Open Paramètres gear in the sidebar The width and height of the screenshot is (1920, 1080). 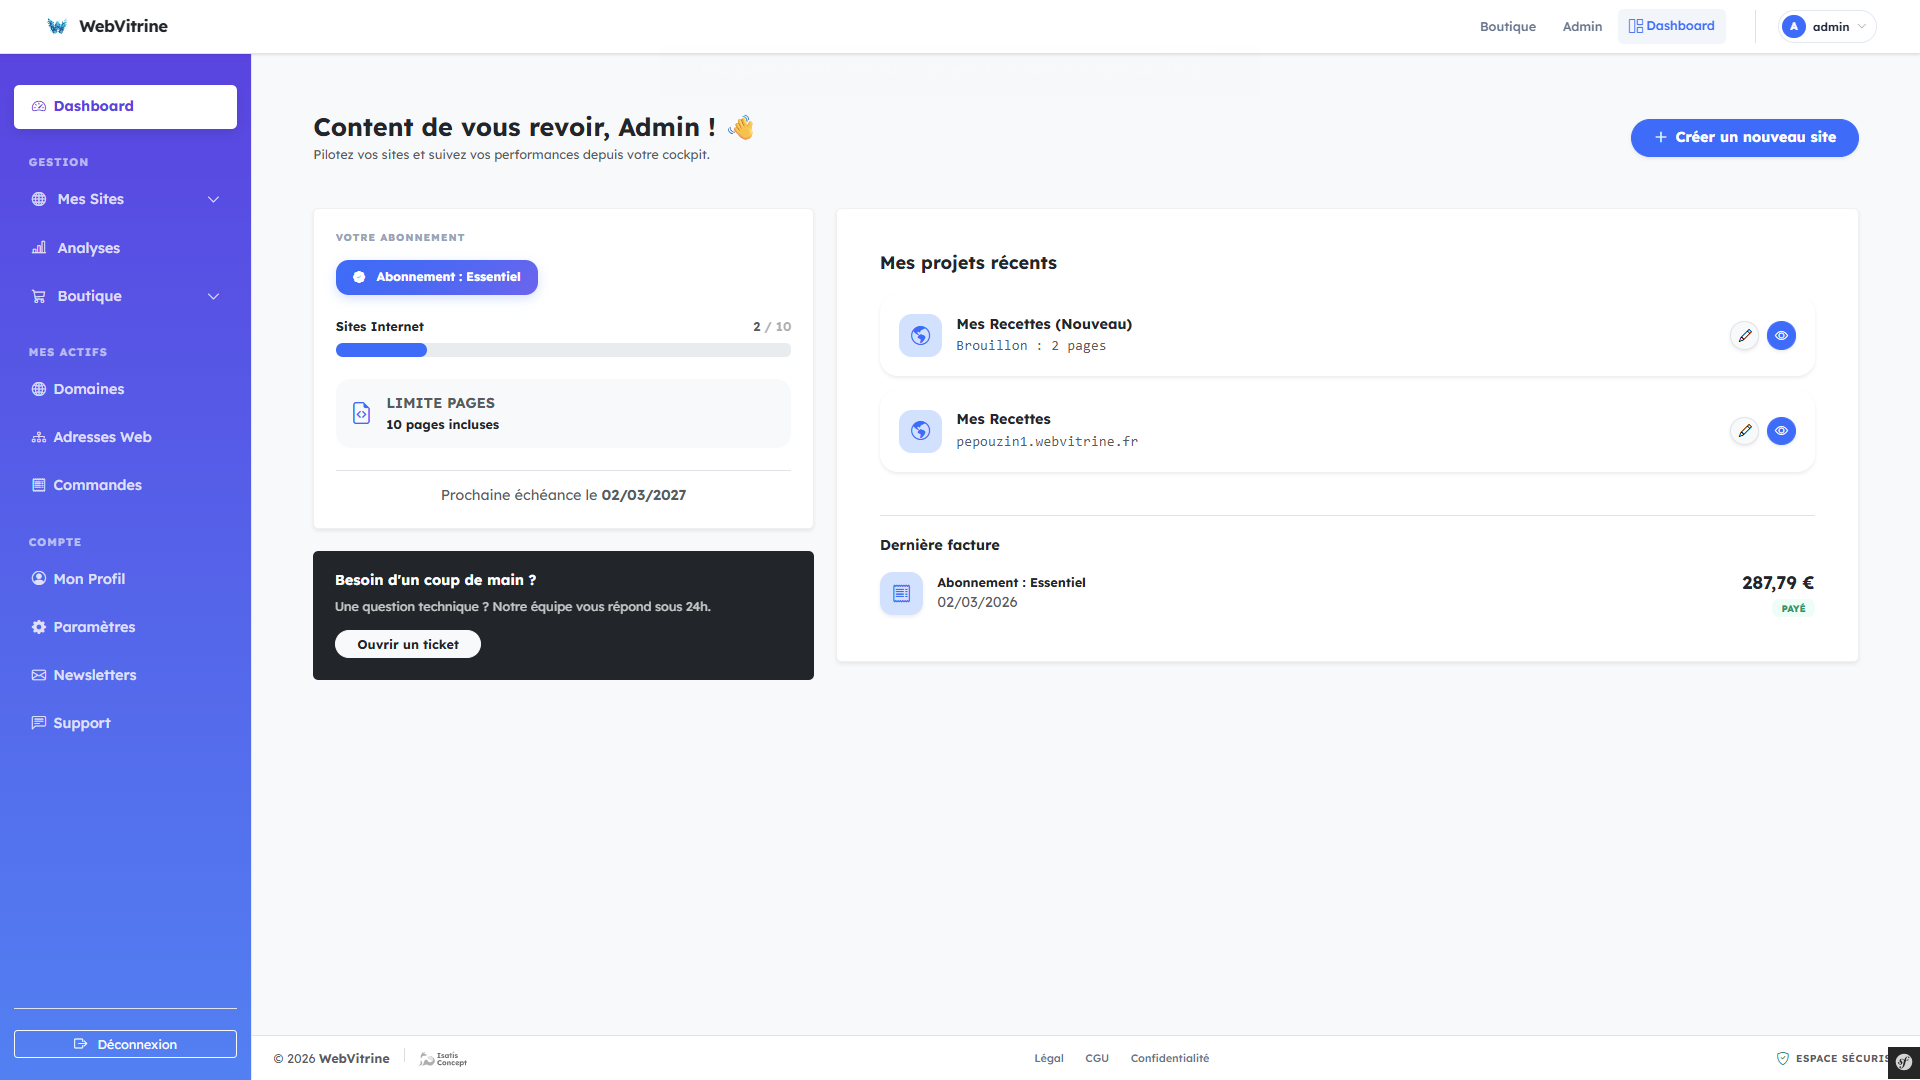[39, 627]
